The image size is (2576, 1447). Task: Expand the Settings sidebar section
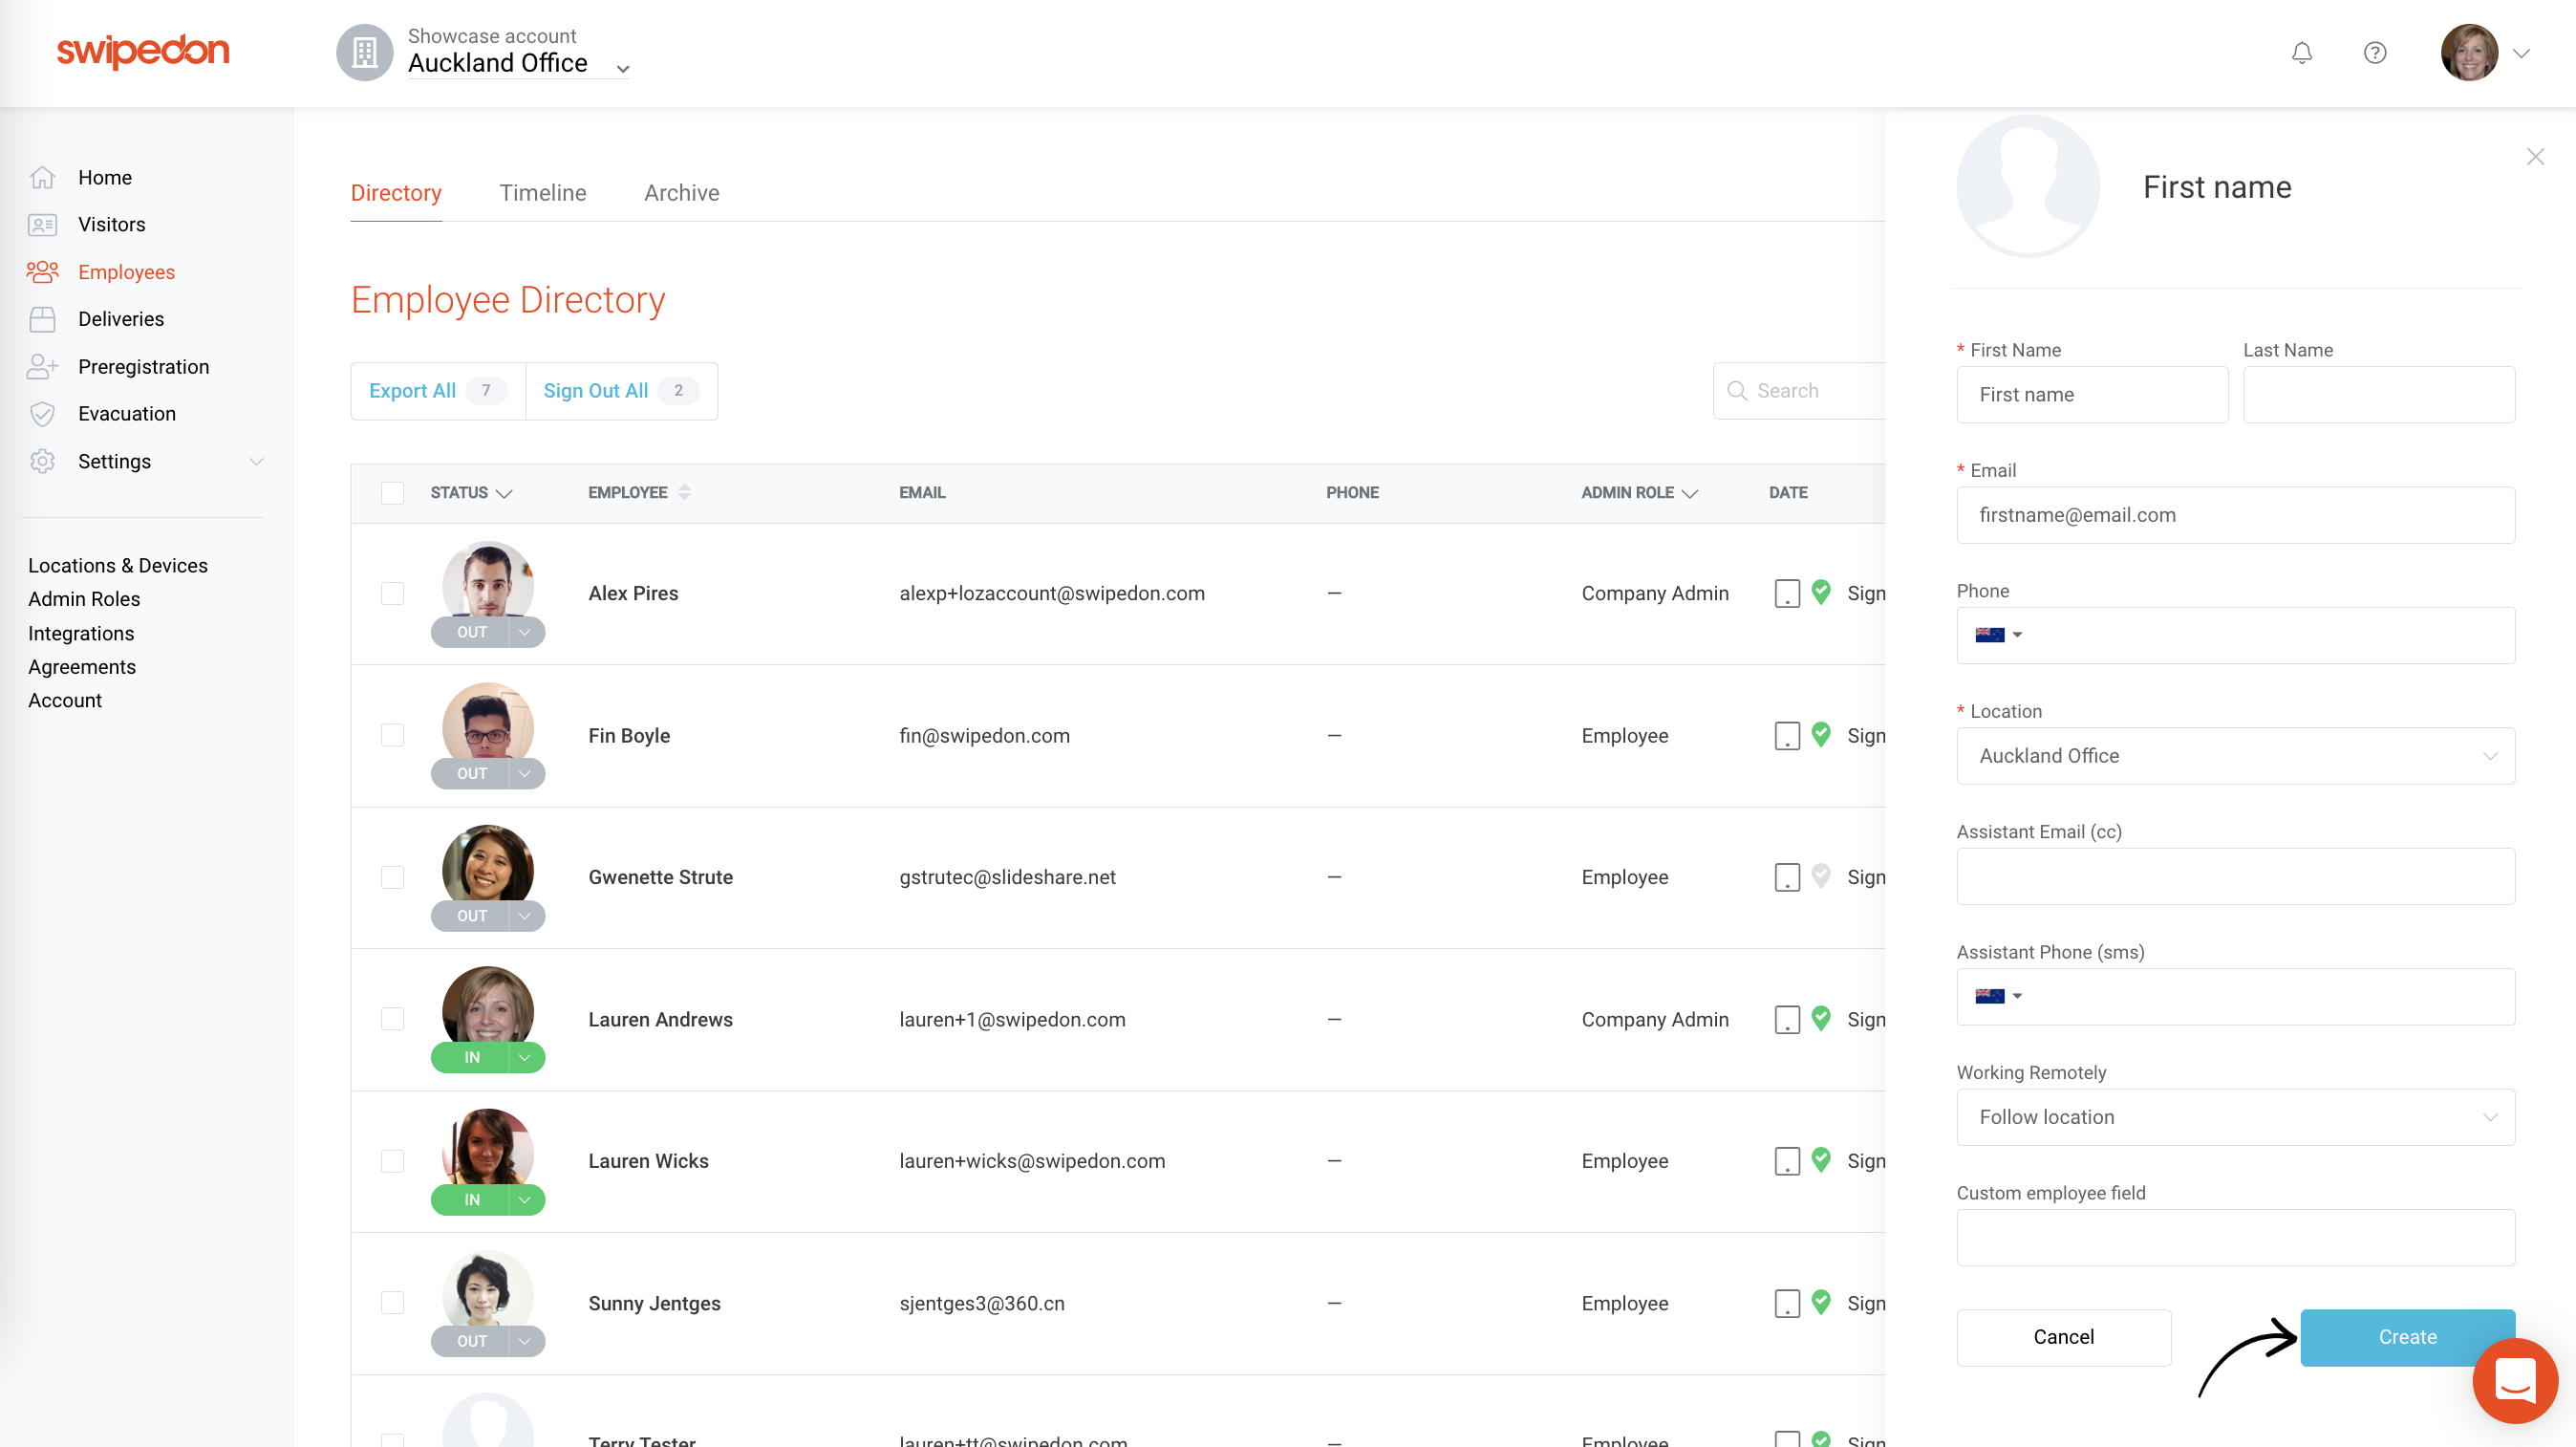(256, 461)
